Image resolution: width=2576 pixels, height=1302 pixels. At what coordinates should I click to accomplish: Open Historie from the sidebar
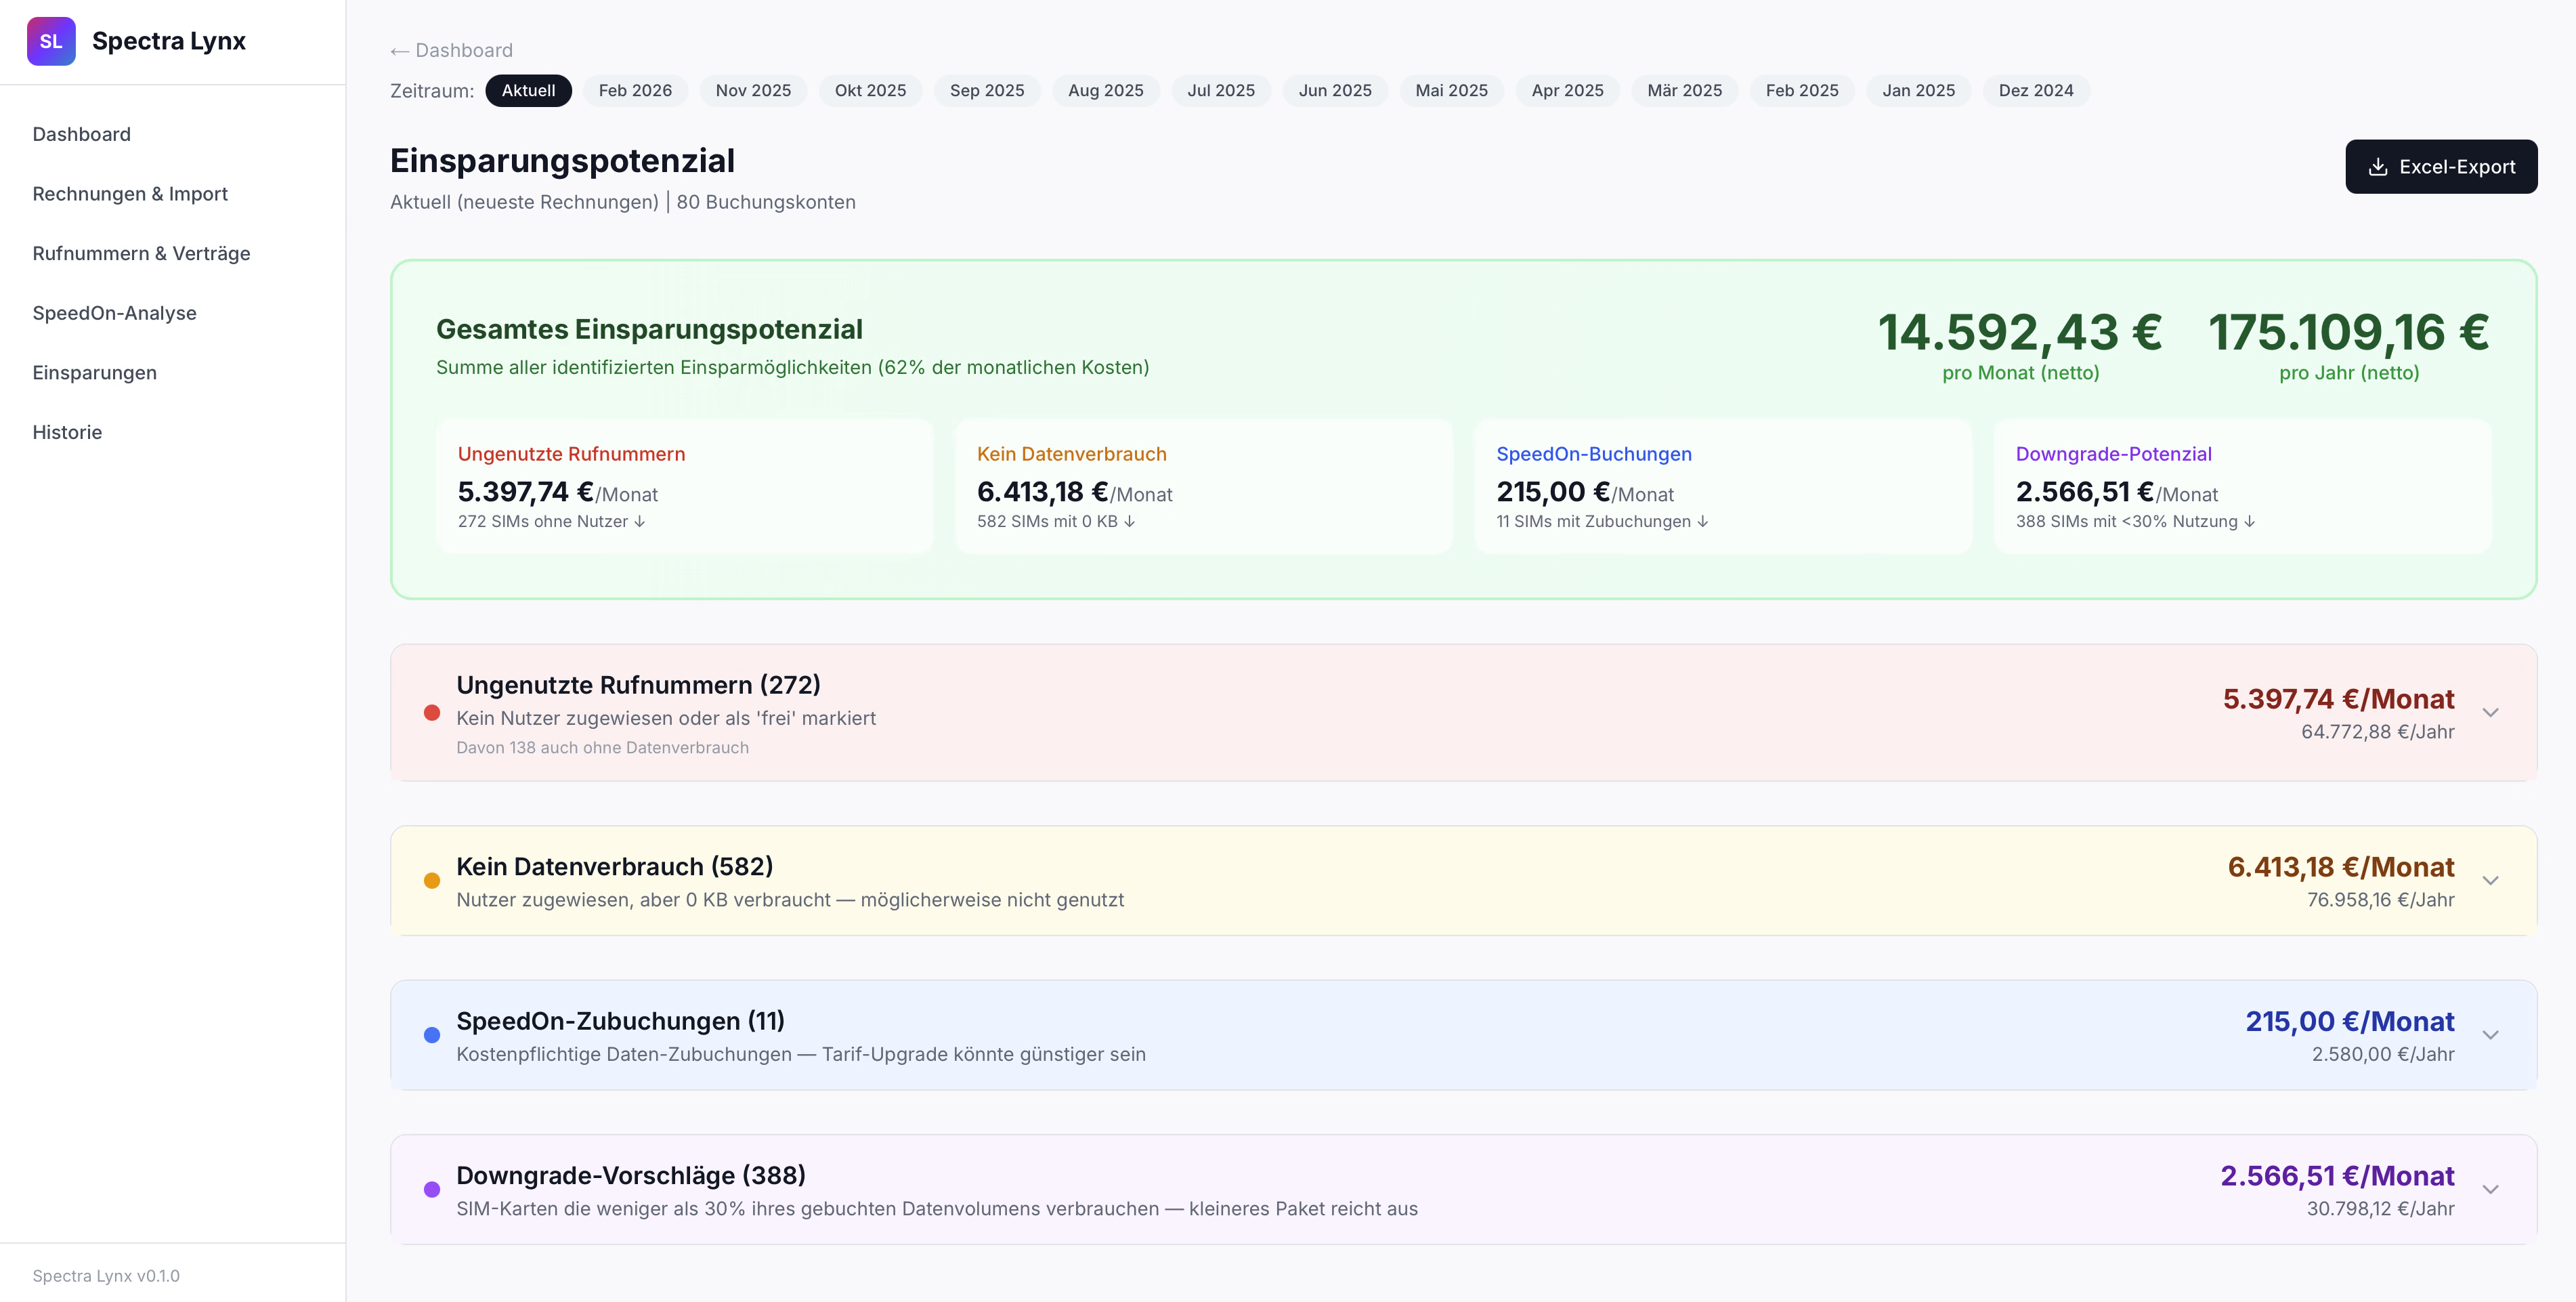coord(67,432)
